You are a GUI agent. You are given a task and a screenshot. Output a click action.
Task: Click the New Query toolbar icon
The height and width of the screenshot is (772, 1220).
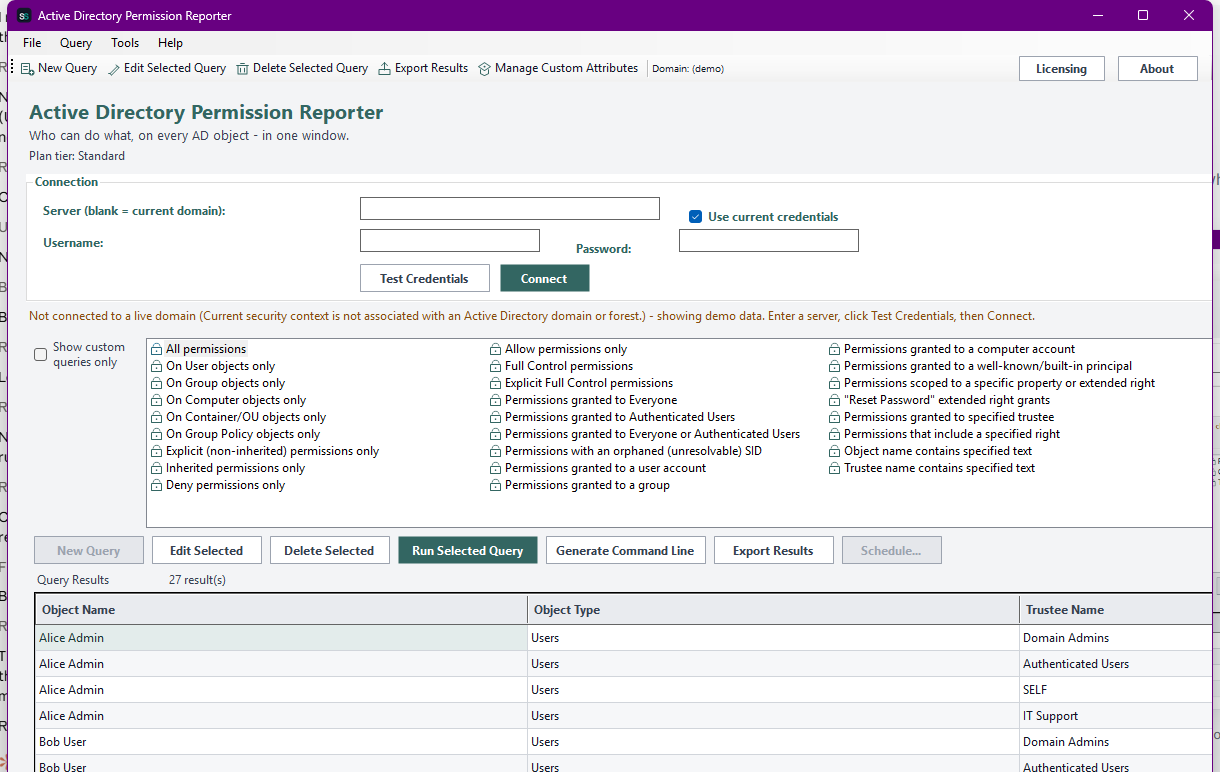[28, 69]
